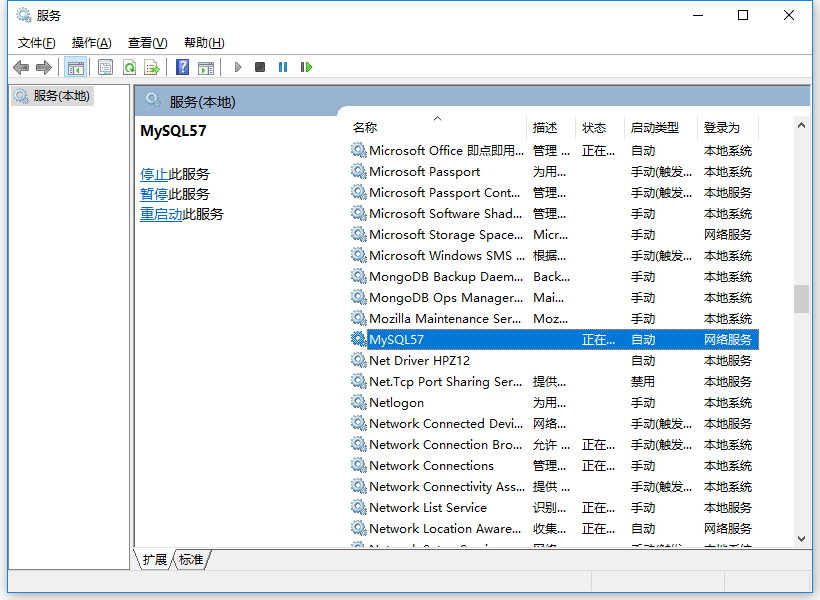
Task: Click the 暂停 link to pause the service
Action: coord(154,194)
